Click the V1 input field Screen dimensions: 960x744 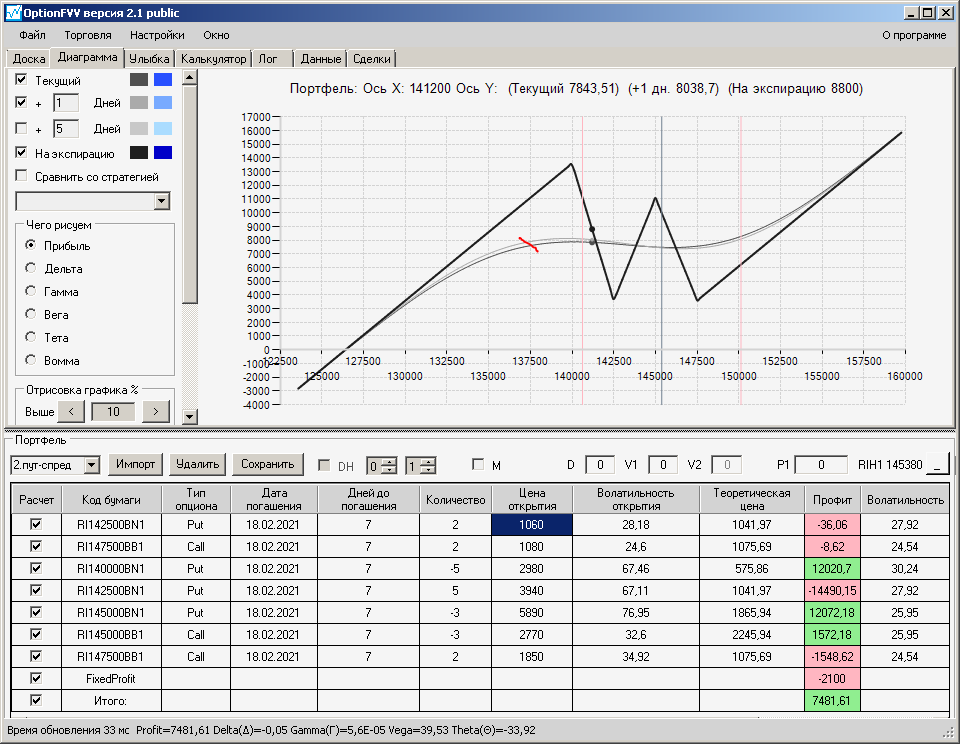click(x=663, y=465)
